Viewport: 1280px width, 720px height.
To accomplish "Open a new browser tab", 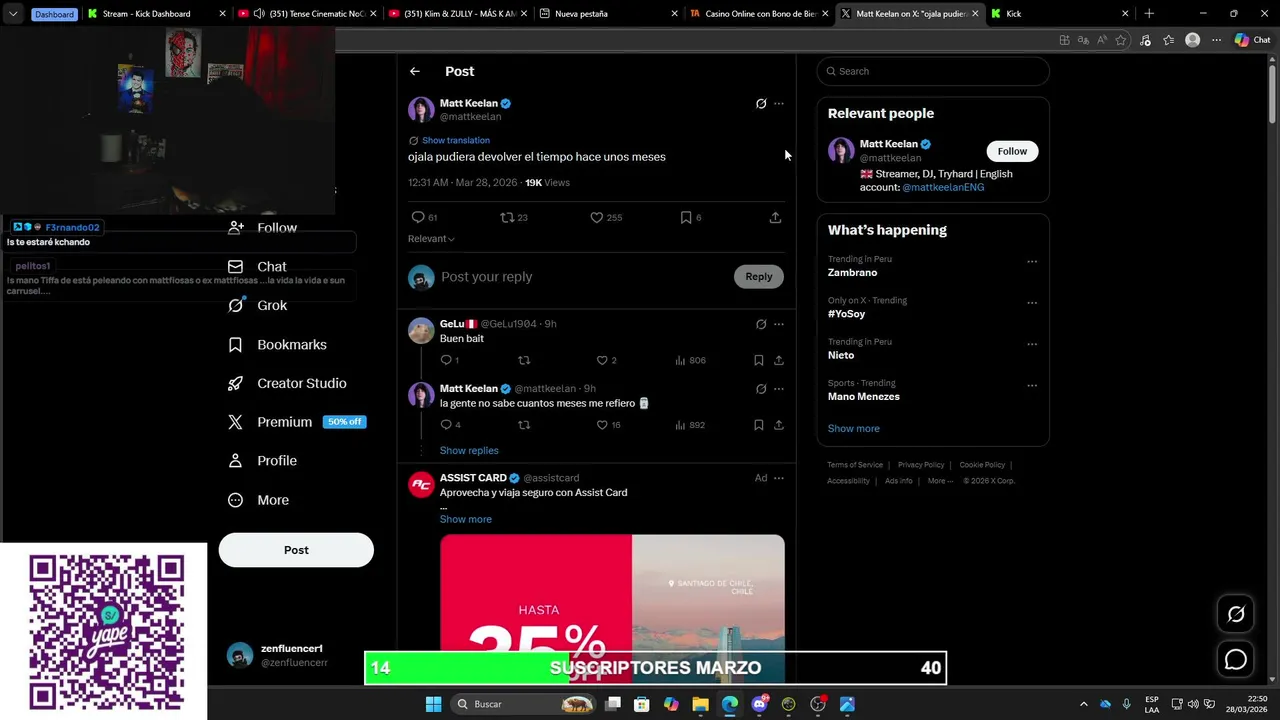I will tap(1149, 14).
